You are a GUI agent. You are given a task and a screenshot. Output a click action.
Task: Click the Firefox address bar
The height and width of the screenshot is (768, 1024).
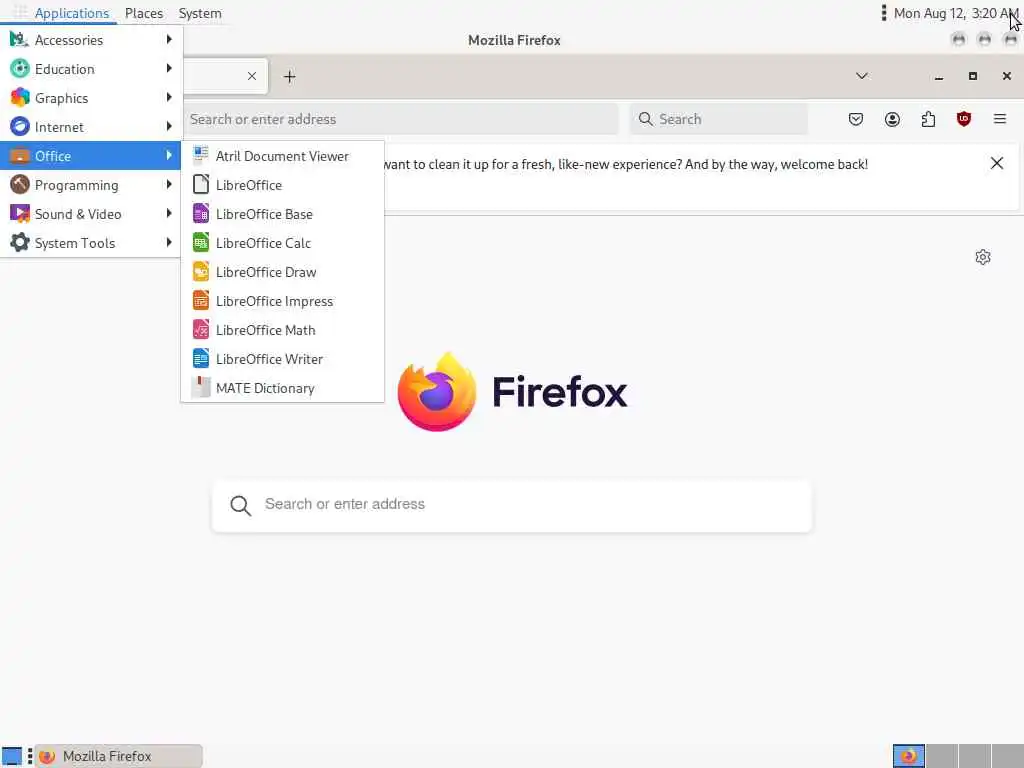(x=400, y=119)
